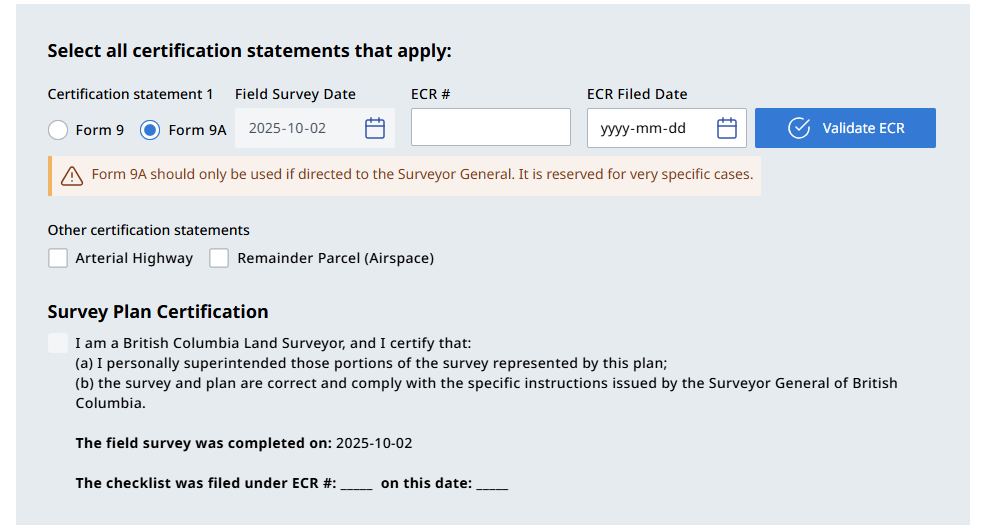
Task: Click the yyyy-mm-dd ECR Filed Date input
Action: [x=650, y=128]
